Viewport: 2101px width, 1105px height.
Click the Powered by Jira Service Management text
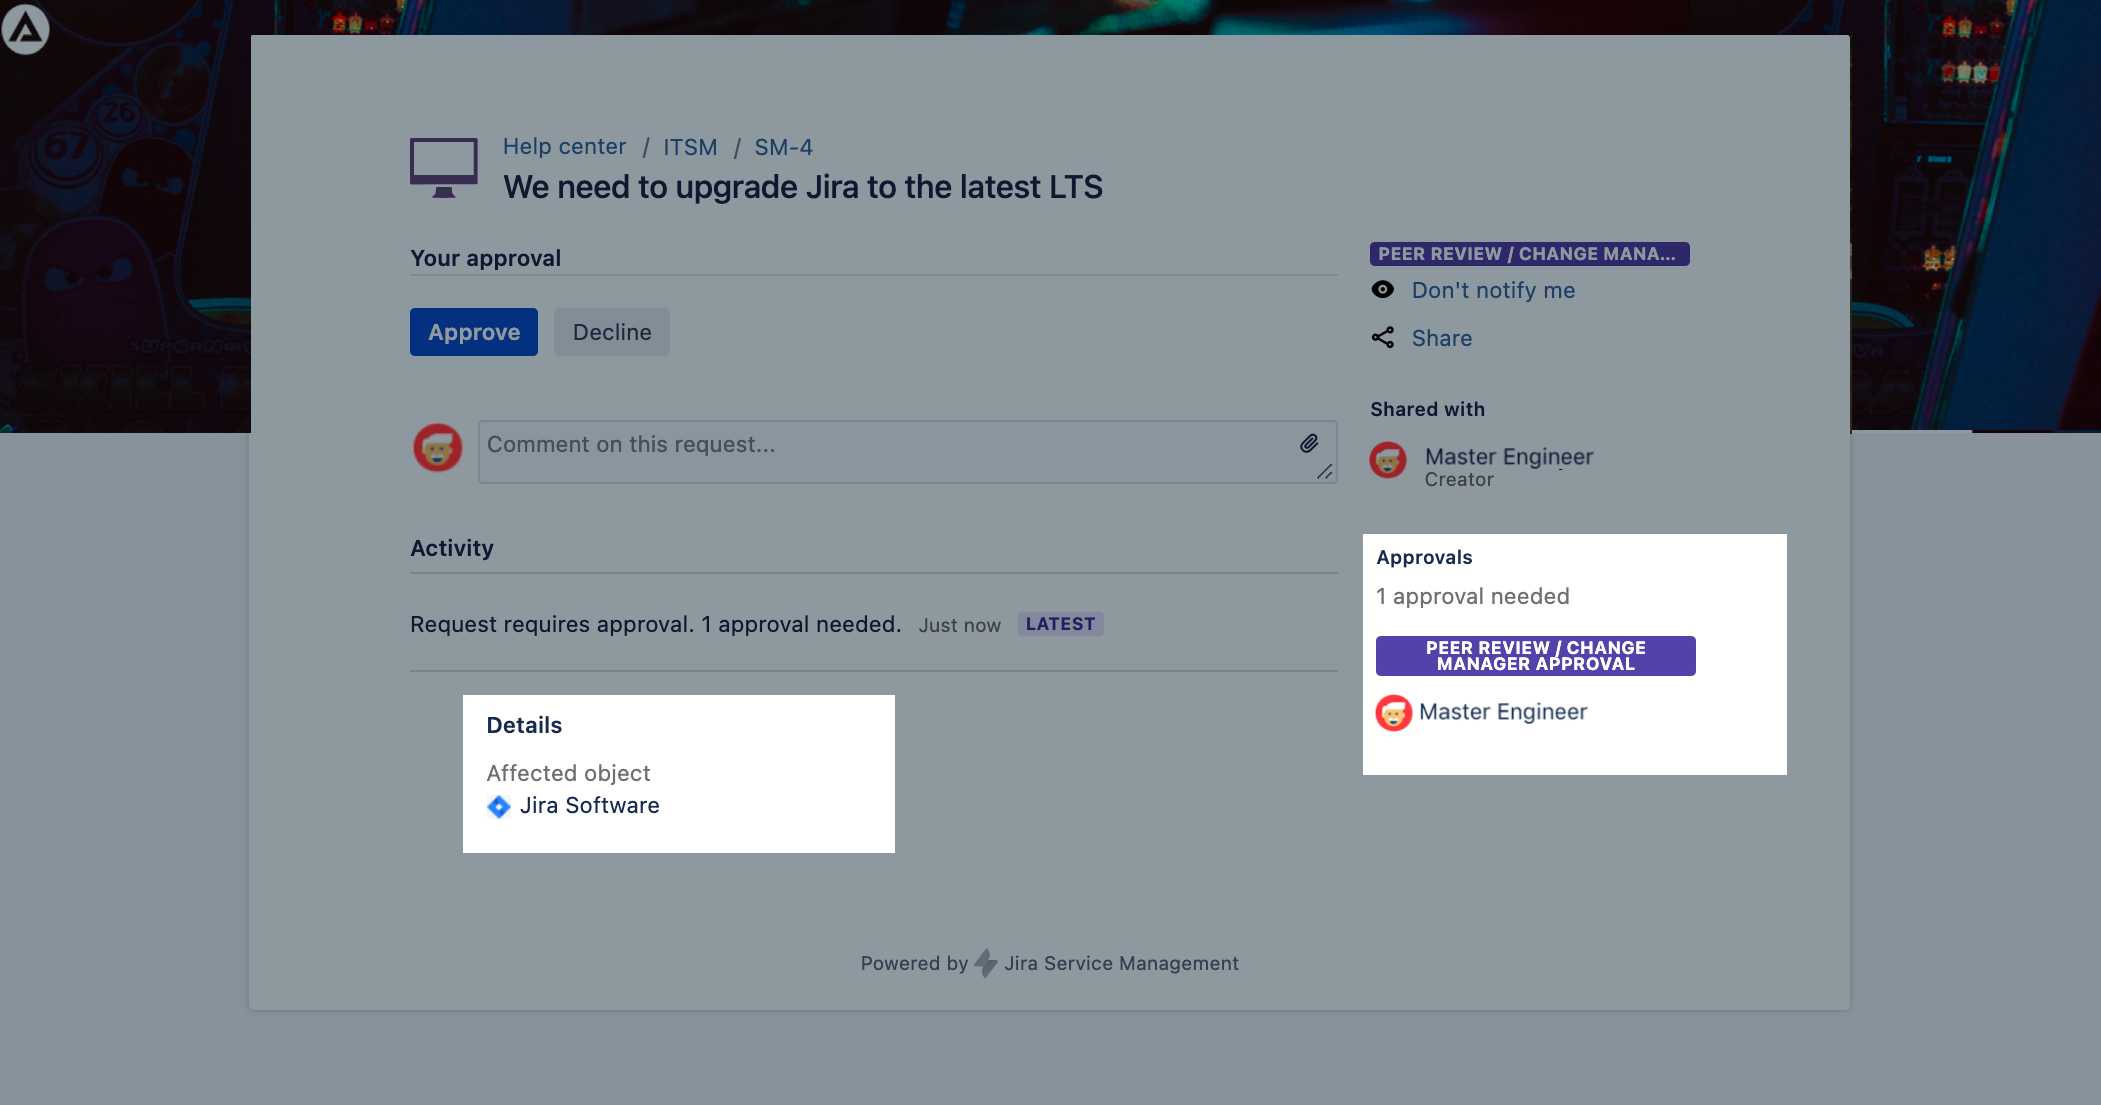1049,963
